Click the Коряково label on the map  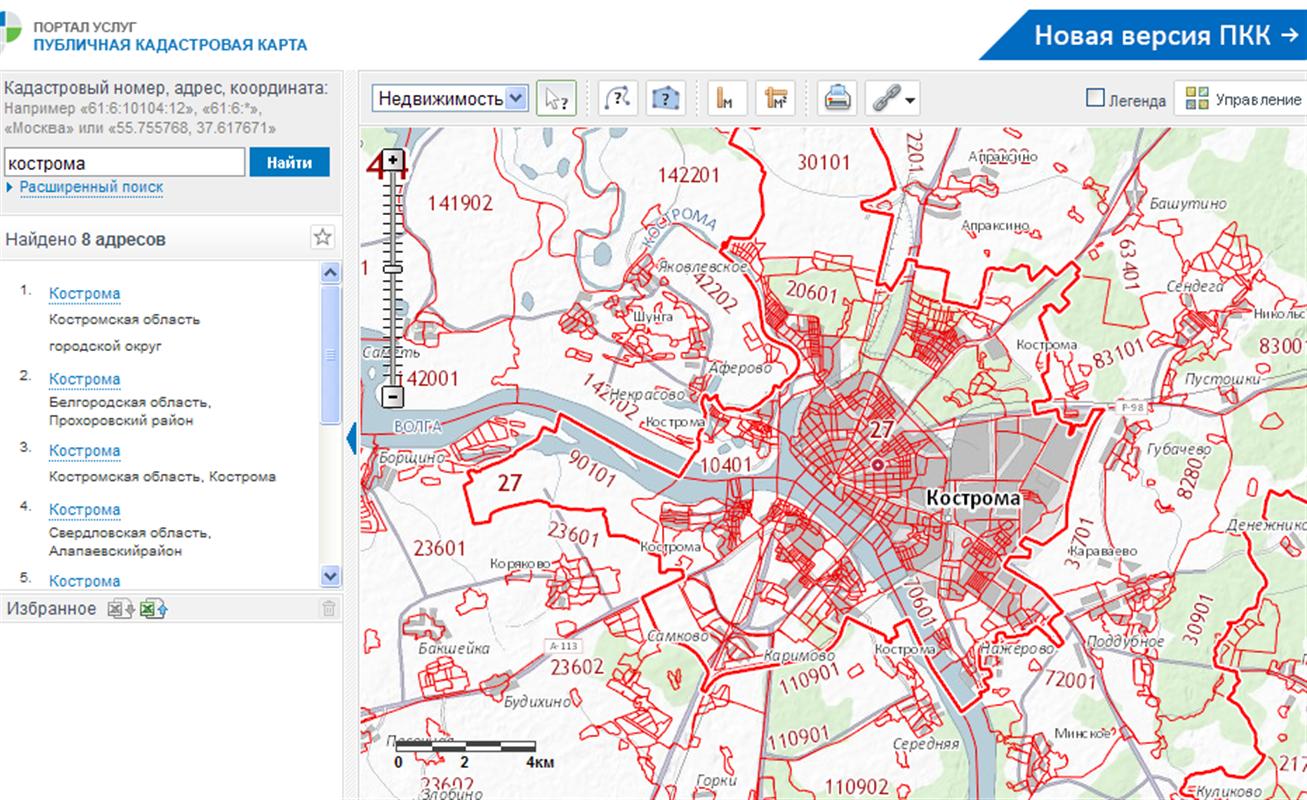520,564
